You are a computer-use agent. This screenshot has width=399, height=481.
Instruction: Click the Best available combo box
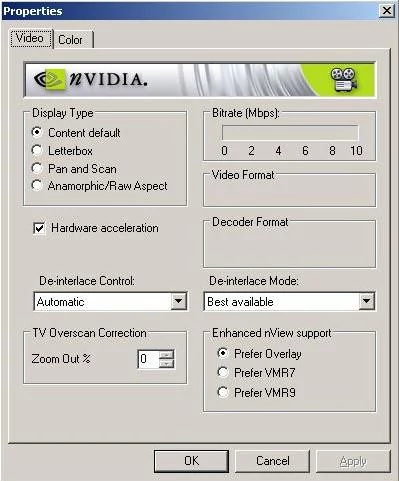click(289, 302)
